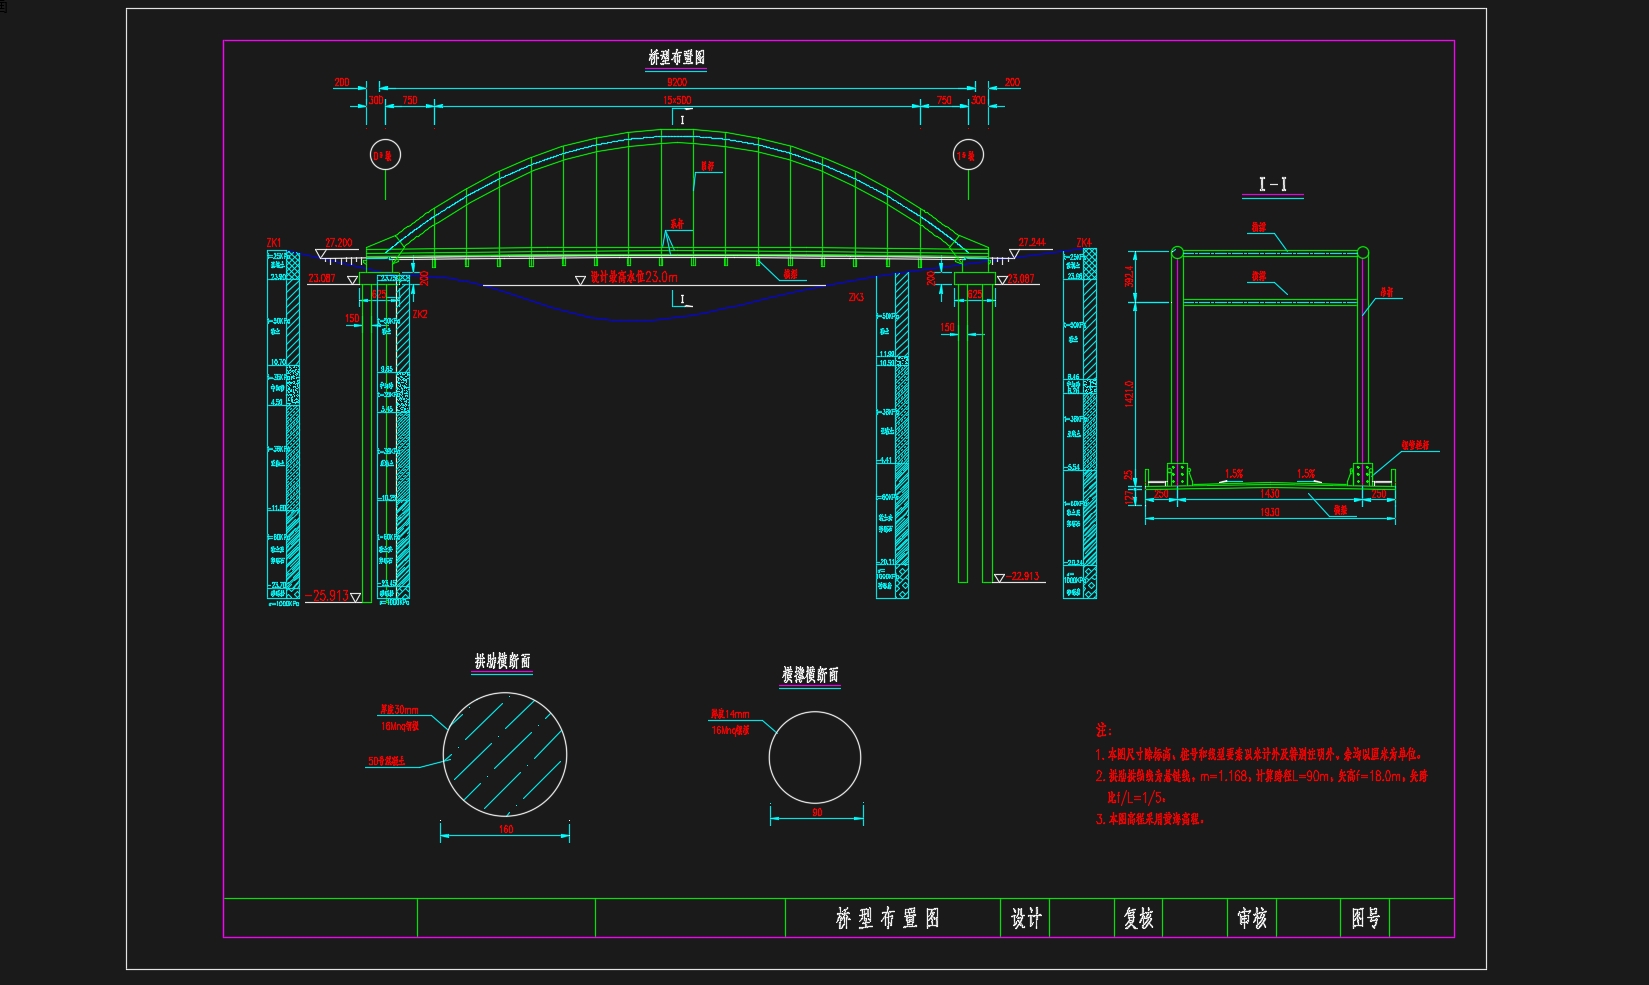This screenshot has width=1649, height=985.
Task: Click the '桥型布置图' drawing title at top
Action: click(677, 58)
